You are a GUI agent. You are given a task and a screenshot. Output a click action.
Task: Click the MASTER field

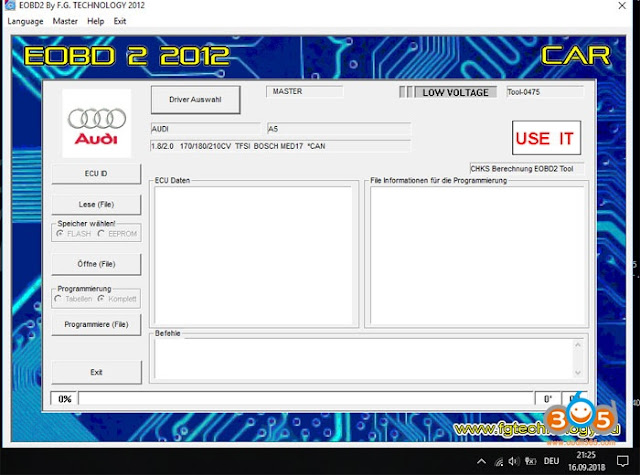pos(304,91)
